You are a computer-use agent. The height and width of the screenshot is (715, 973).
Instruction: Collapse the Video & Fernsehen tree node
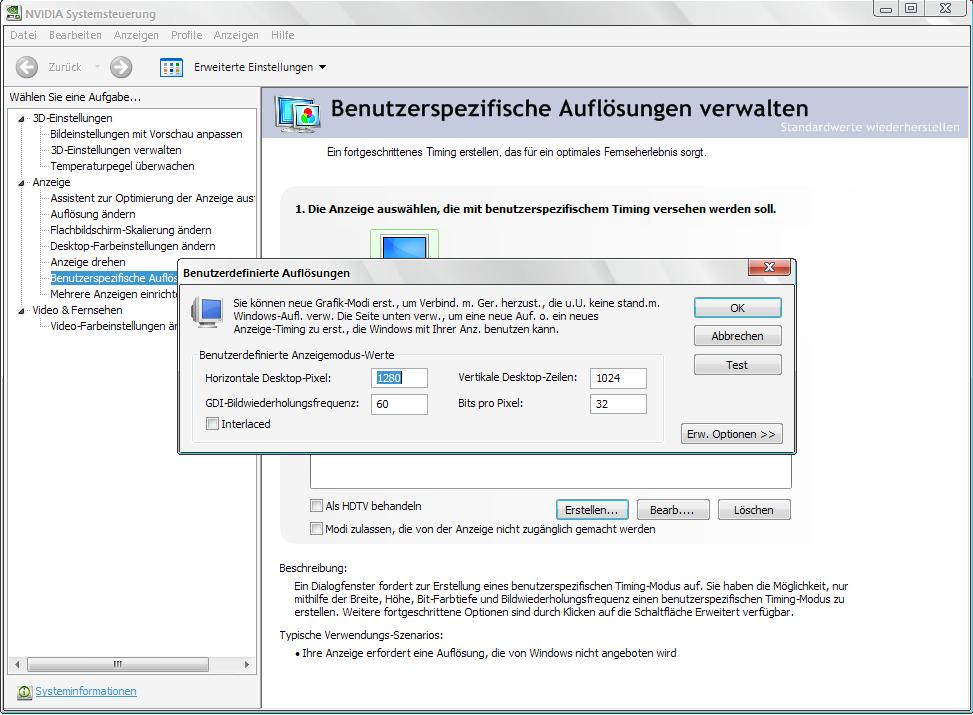point(22,310)
